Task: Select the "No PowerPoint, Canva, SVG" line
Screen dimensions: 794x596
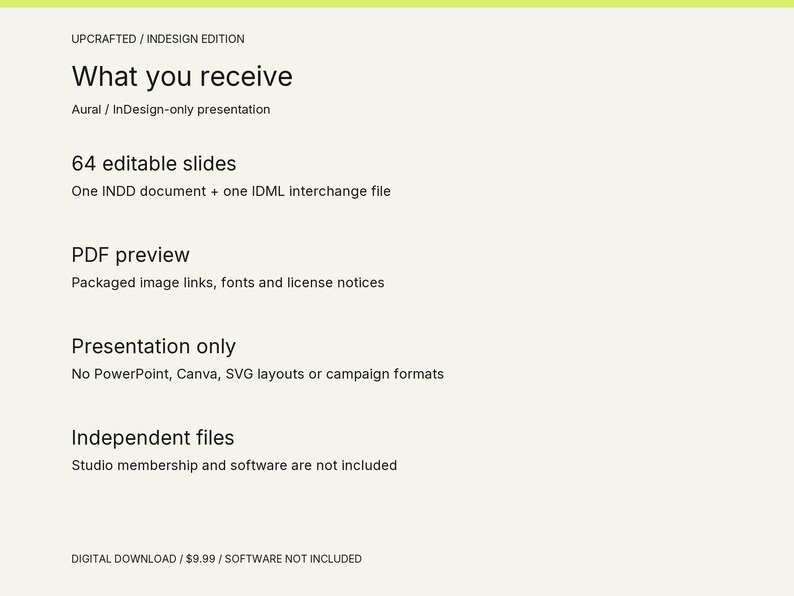Action: coord(258,374)
